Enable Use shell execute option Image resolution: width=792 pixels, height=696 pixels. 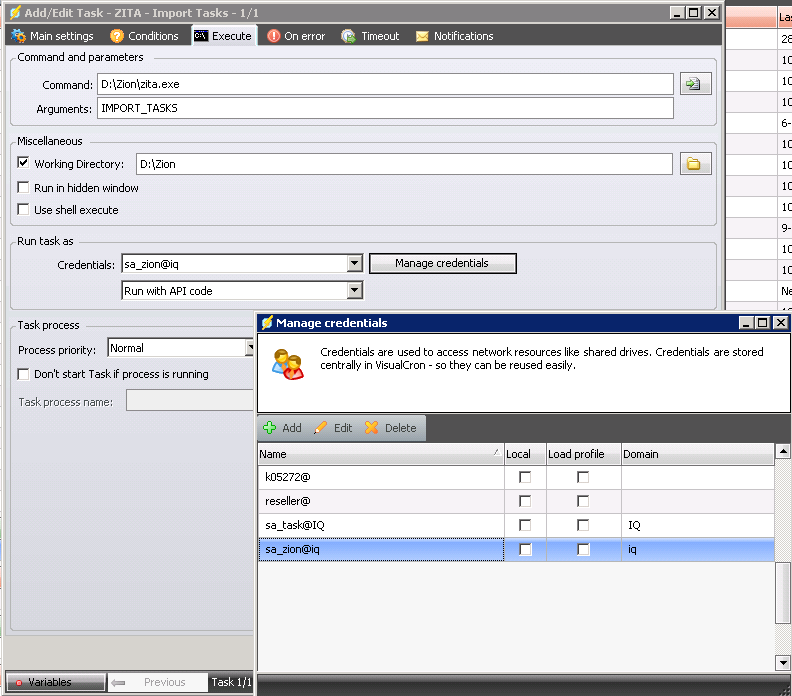24,210
